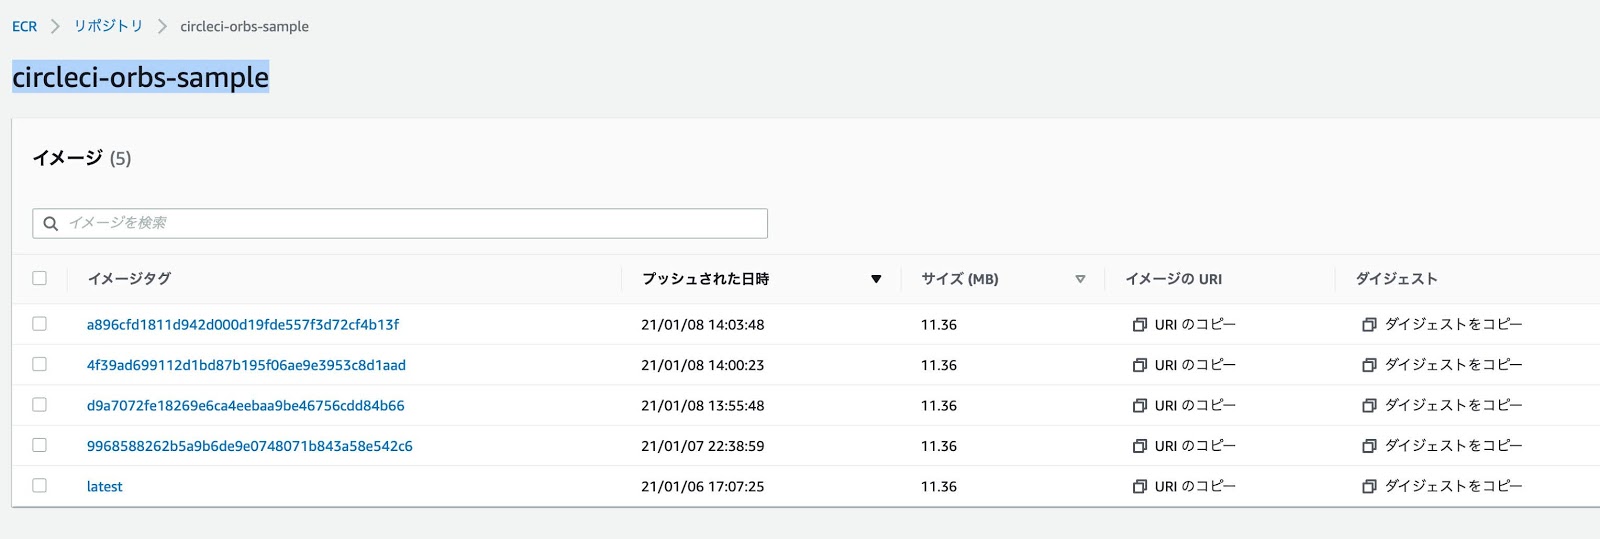Click the プッシュされた日時 column header
Viewport: 1600px width, 539px height.
pos(705,279)
